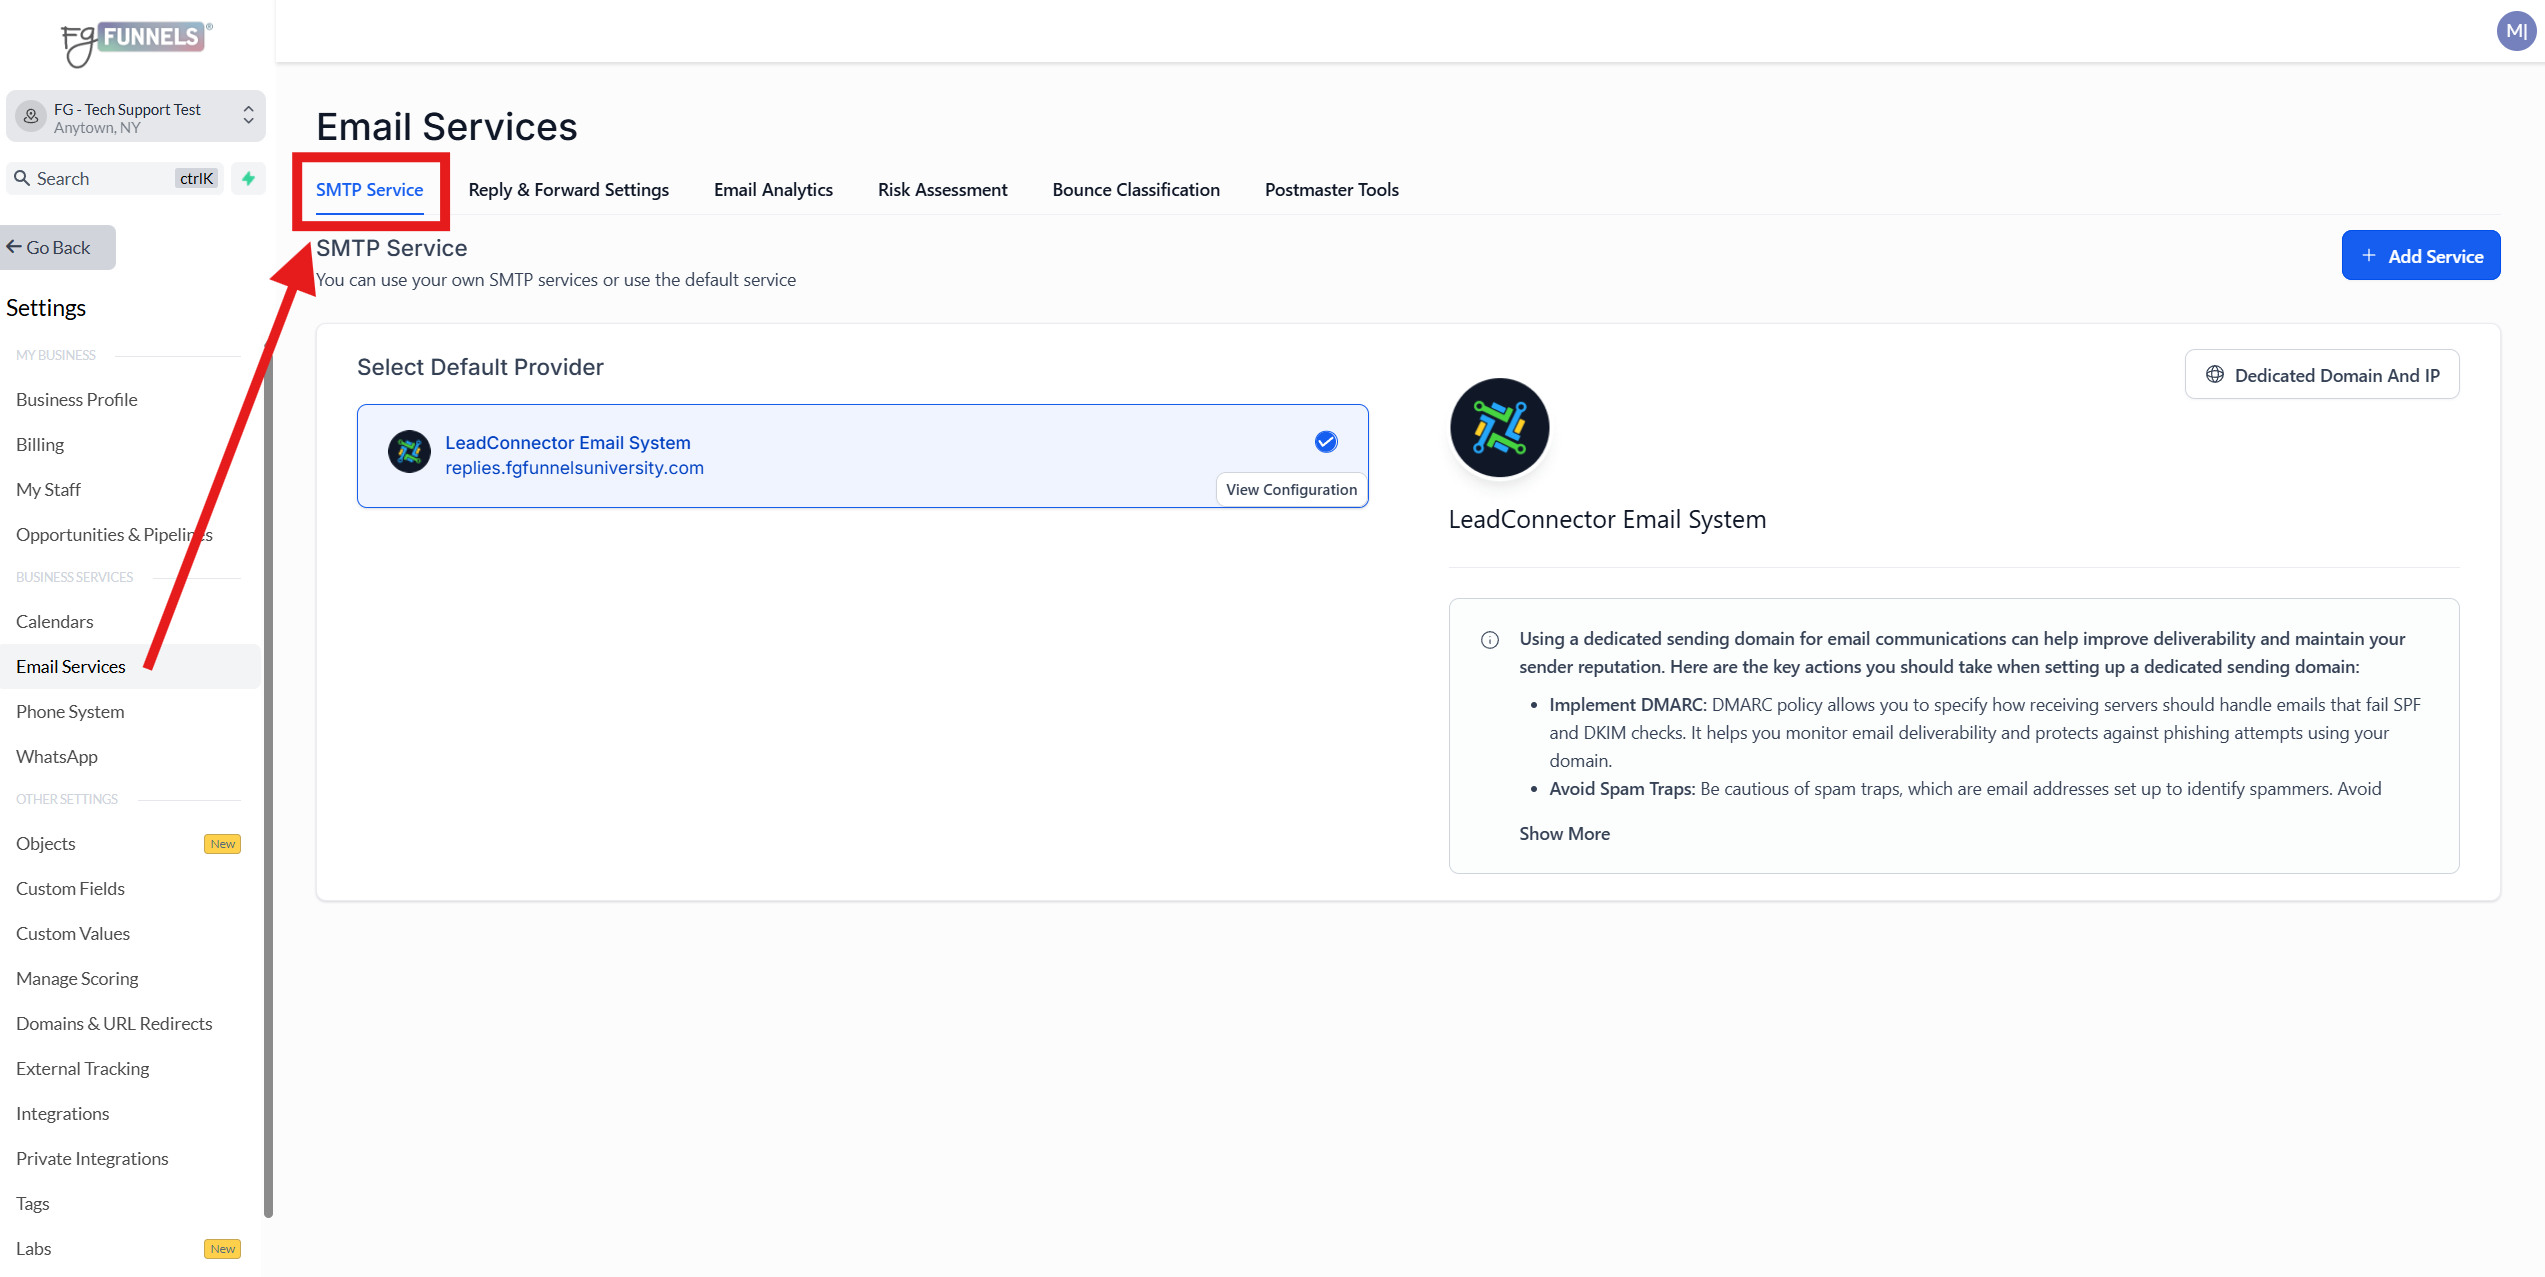Expand the notice with Show More

click(1564, 833)
